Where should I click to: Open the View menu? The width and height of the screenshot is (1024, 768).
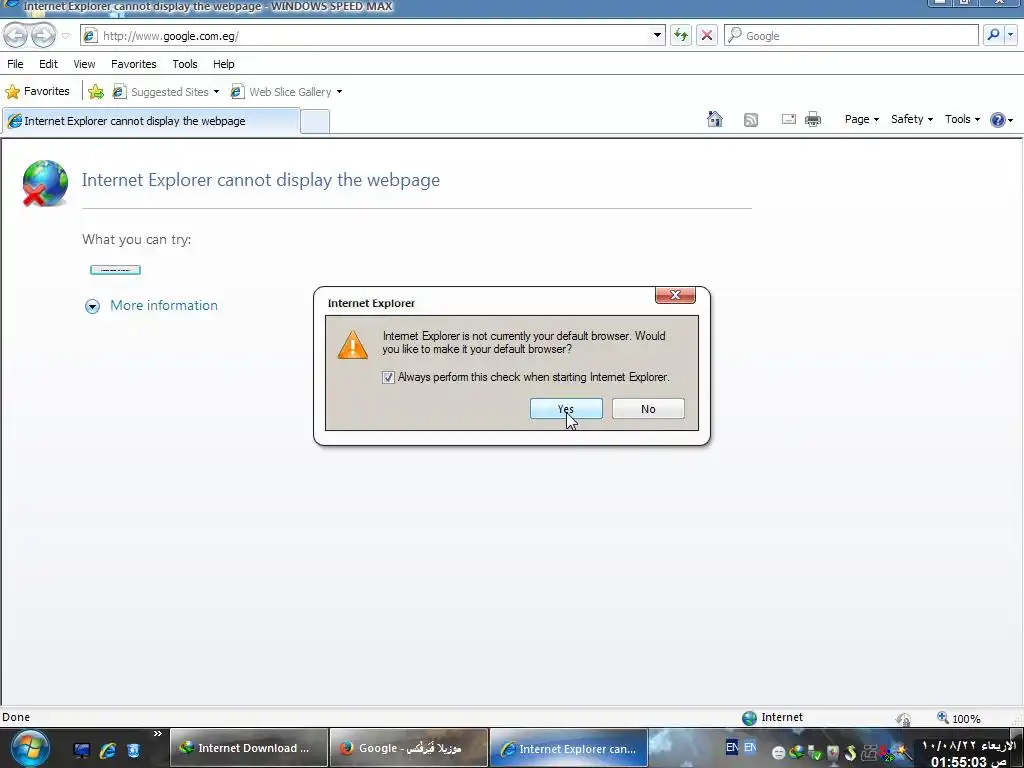(x=84, y=64)
